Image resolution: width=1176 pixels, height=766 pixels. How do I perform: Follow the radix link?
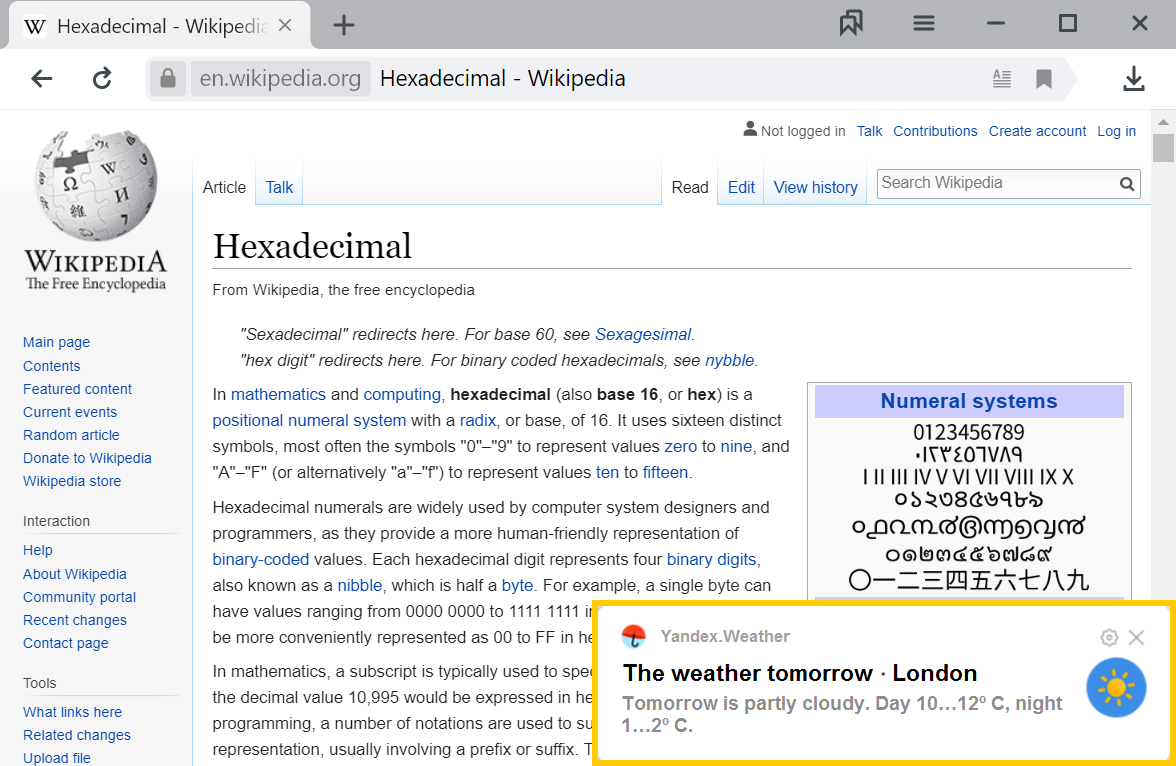[478, 421]
